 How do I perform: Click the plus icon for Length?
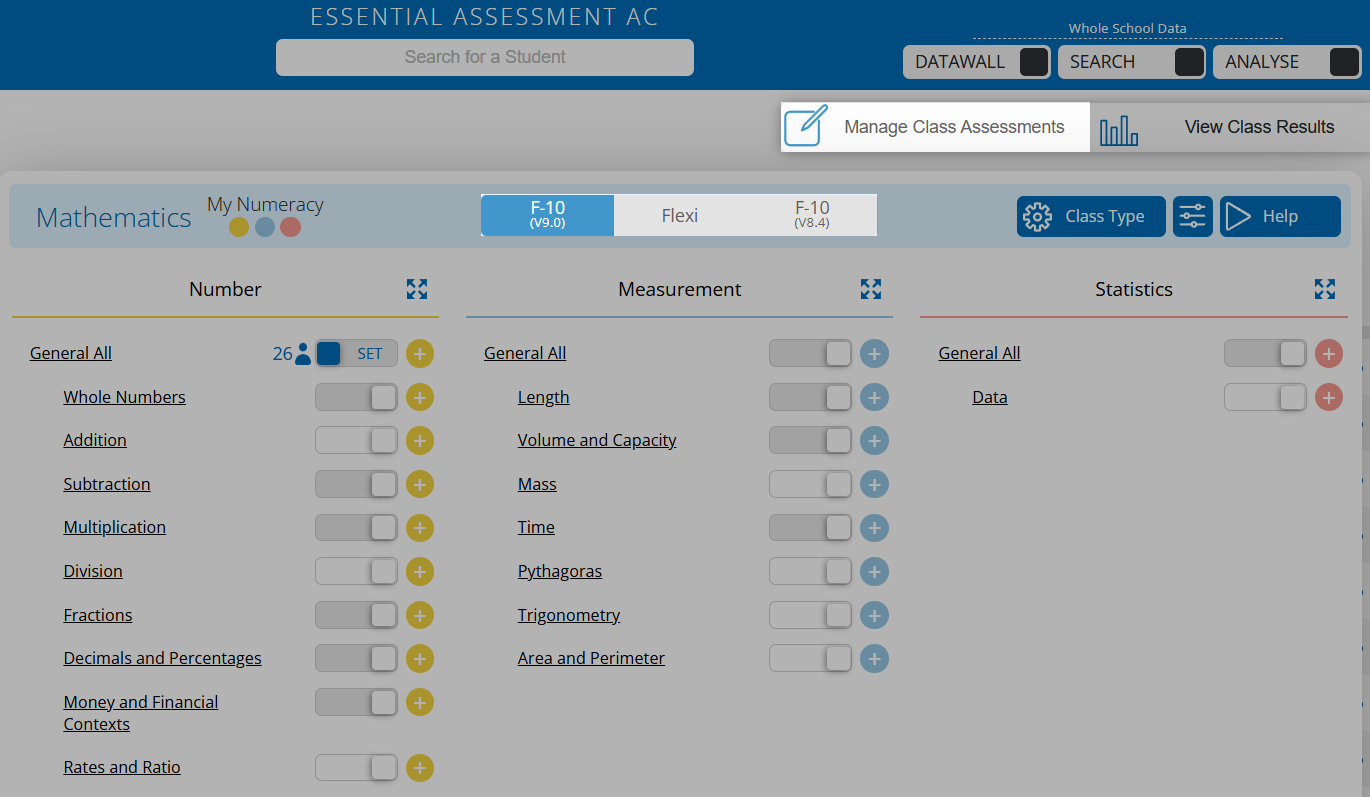(x=874, y=397)
